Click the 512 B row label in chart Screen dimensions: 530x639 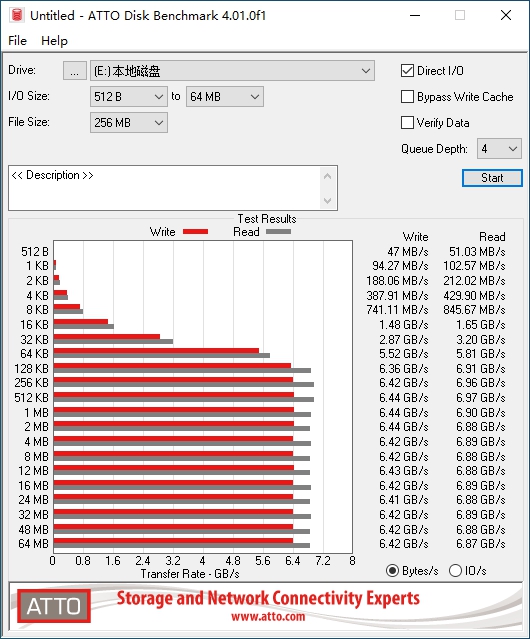pos(35,251)
